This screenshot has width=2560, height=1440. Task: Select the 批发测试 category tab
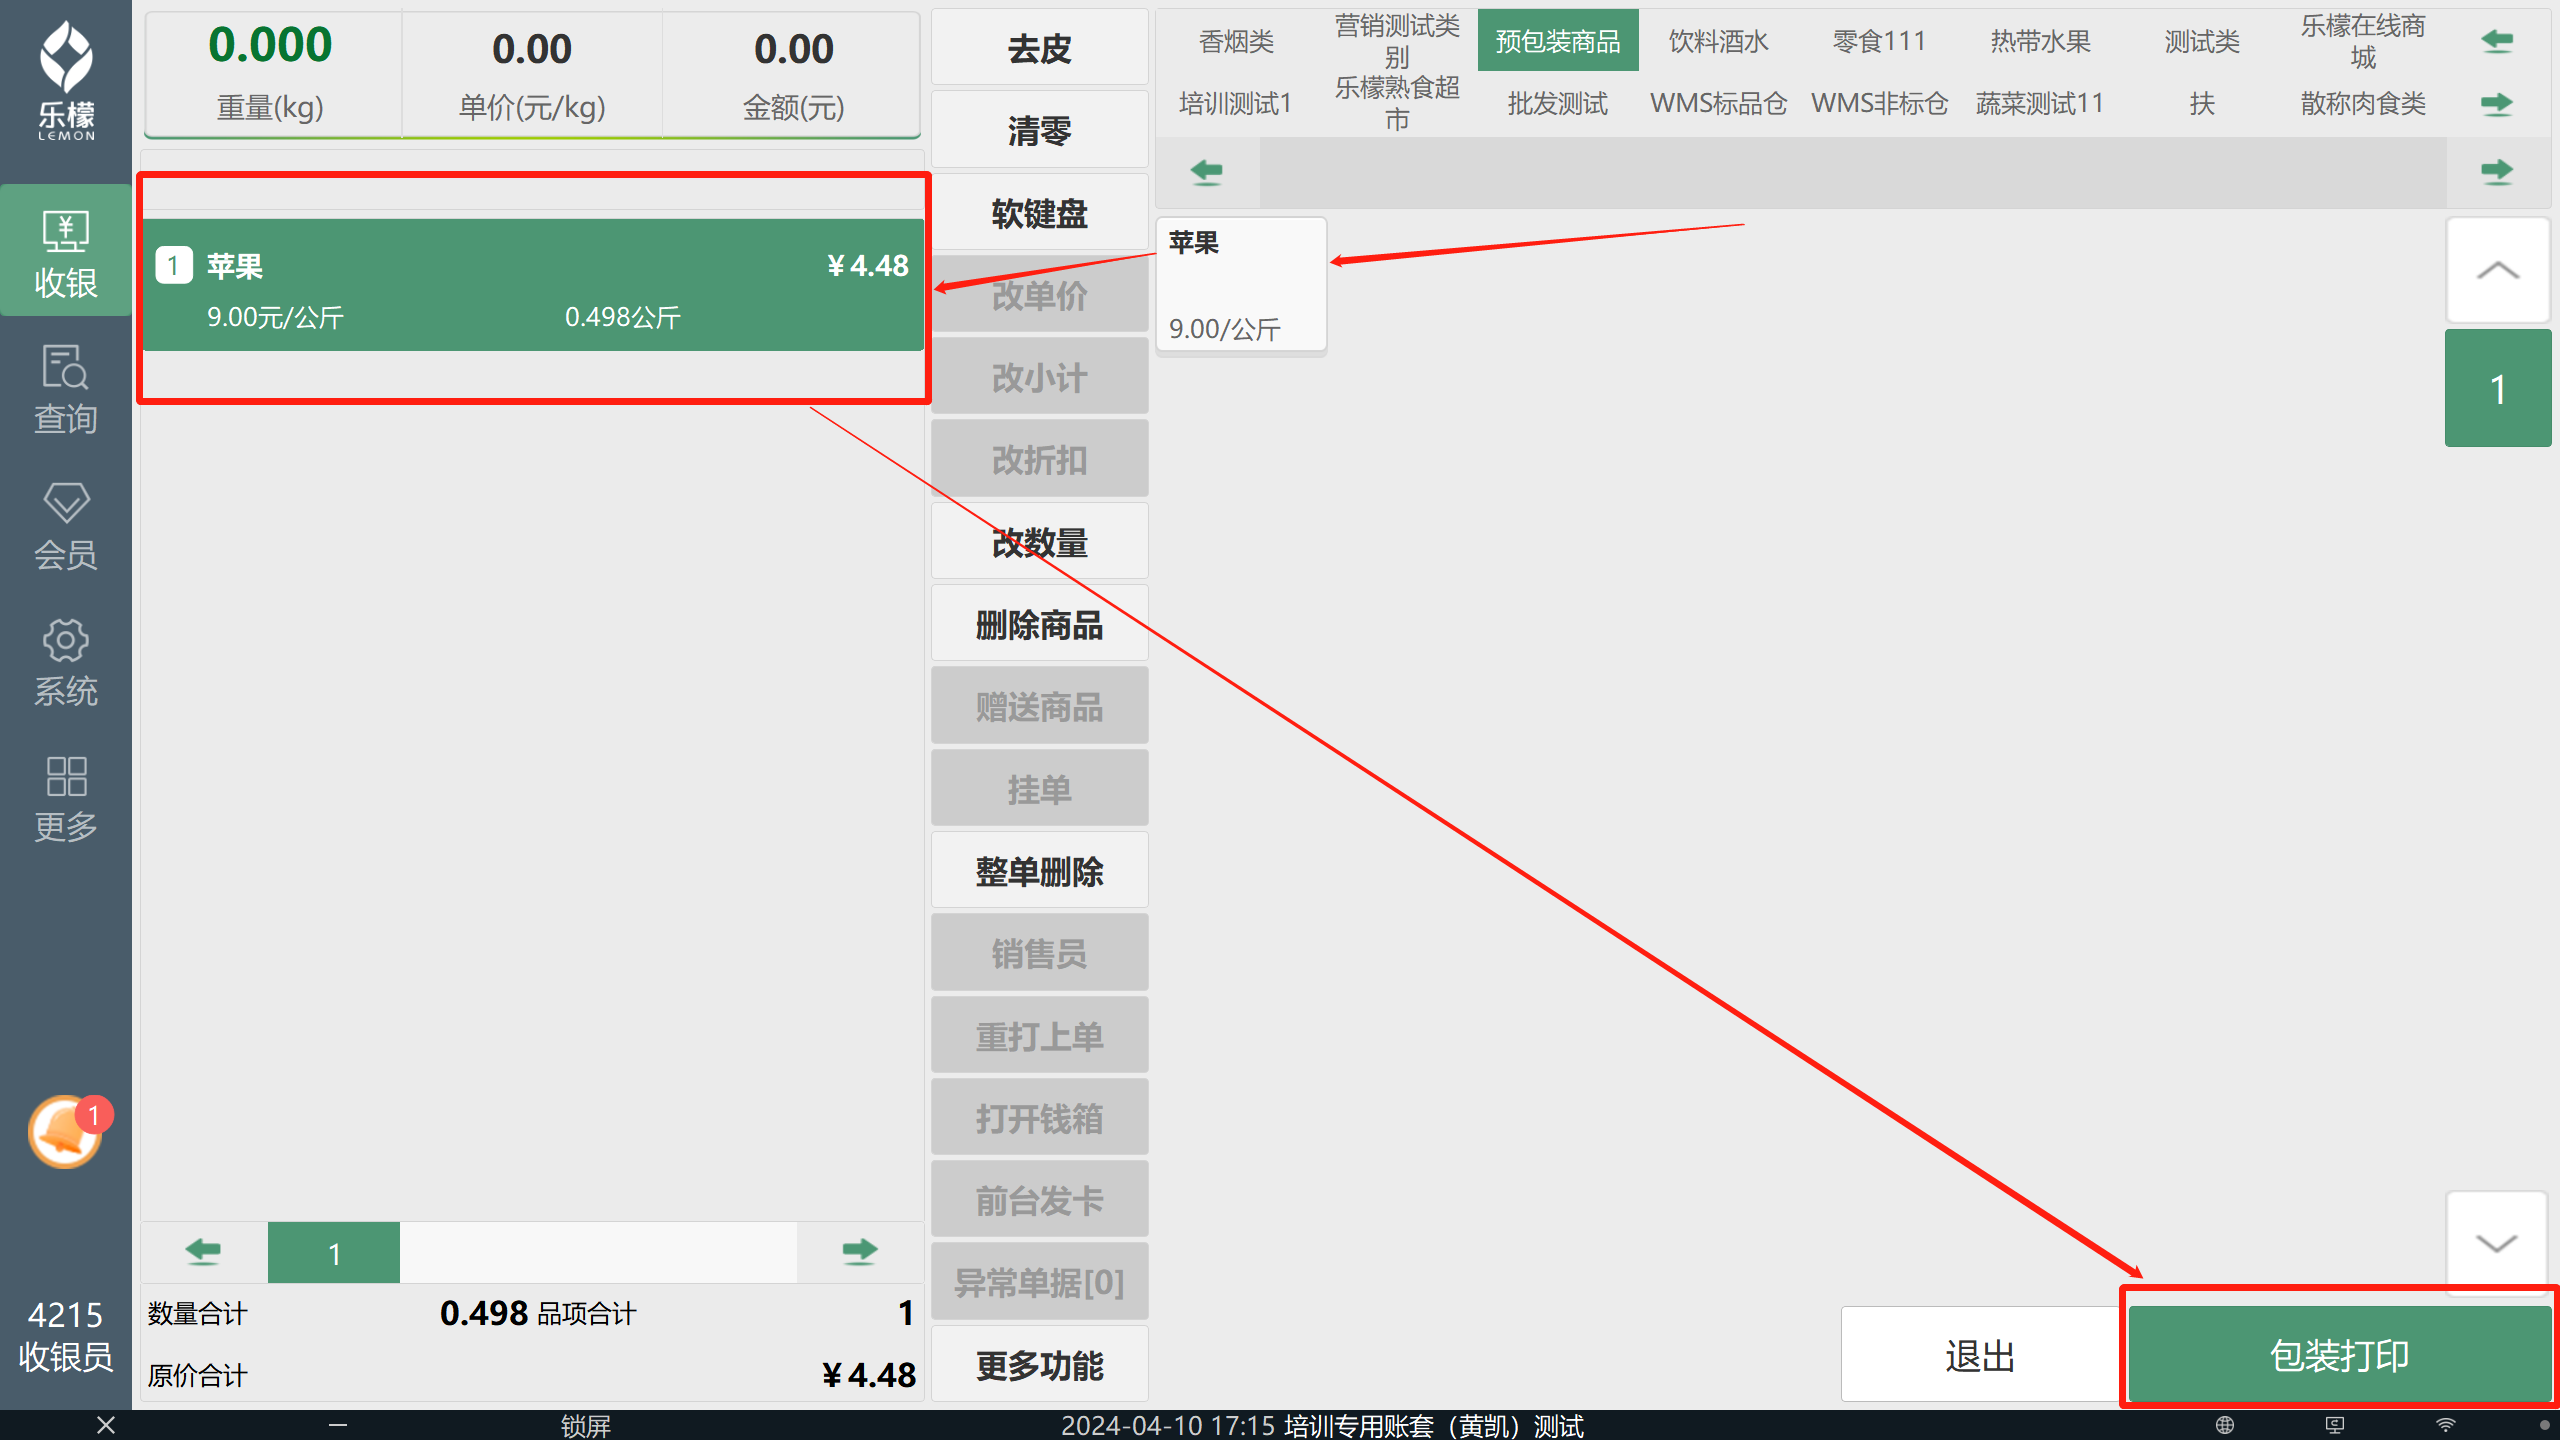1558,103
